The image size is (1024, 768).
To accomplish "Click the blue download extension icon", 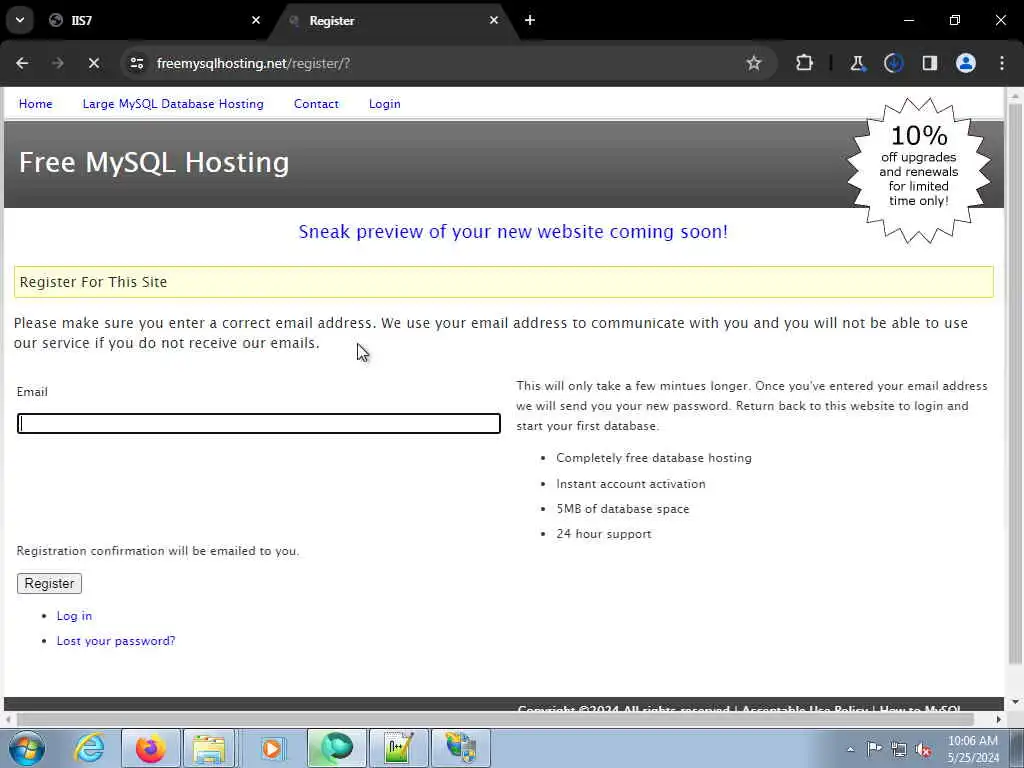I will coord(893,63).
